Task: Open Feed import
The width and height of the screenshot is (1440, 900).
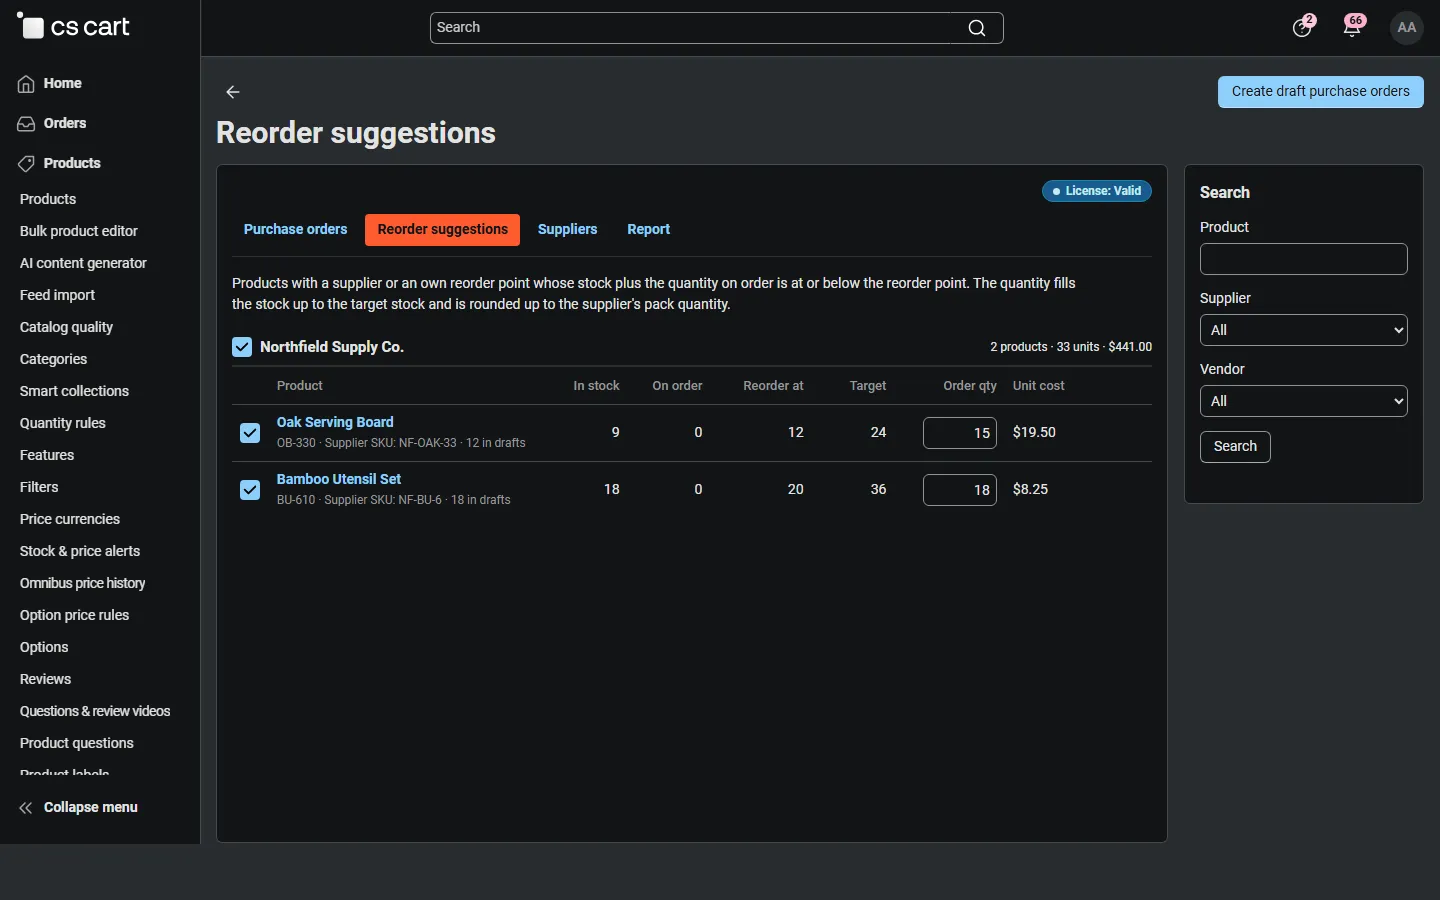Action: (57, 295)
